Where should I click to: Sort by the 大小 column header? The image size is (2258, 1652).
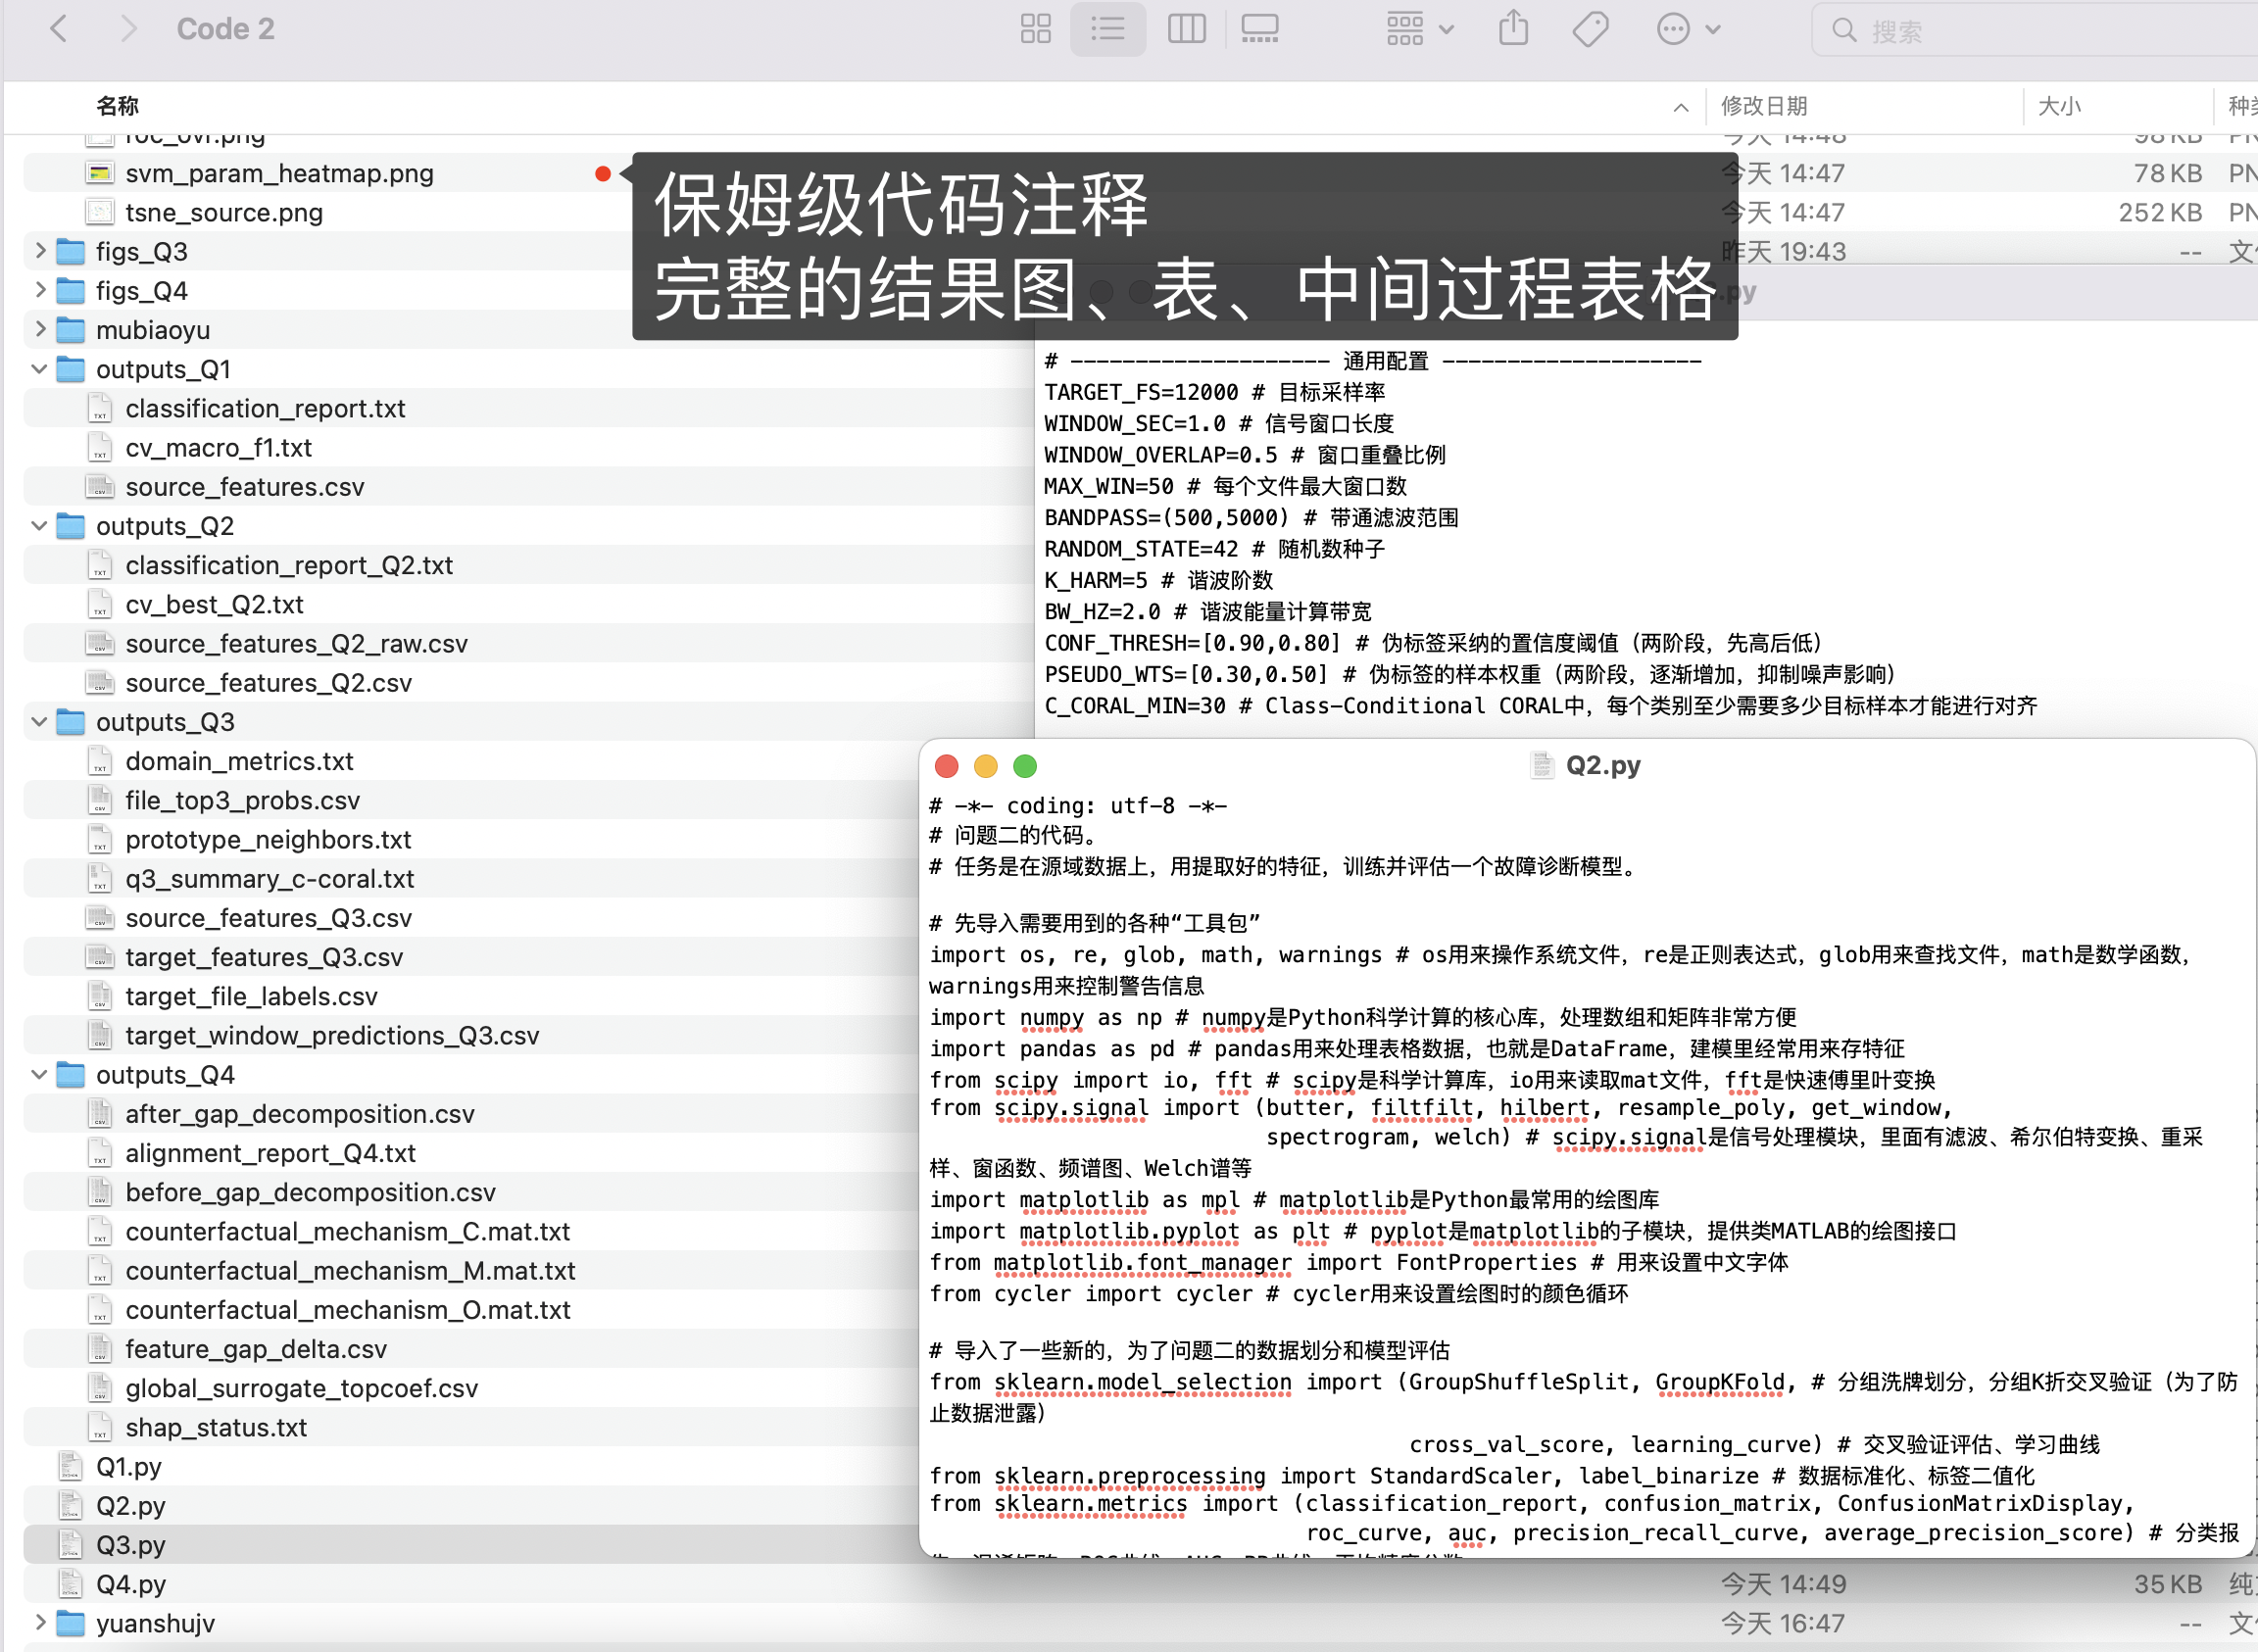coord(2059,106)
